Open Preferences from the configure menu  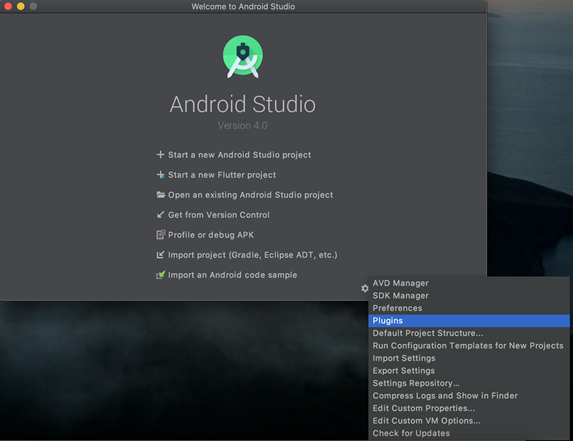click(x=469, y=308)
